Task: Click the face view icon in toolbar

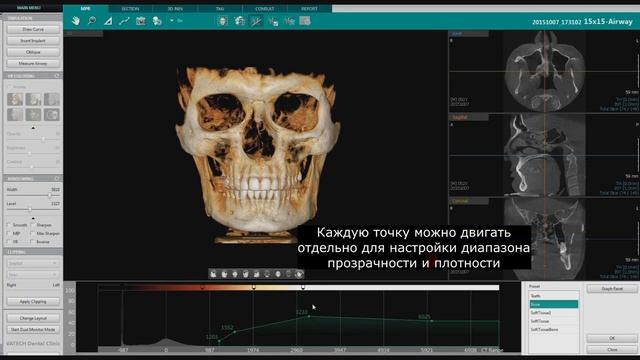Action: 222,21
